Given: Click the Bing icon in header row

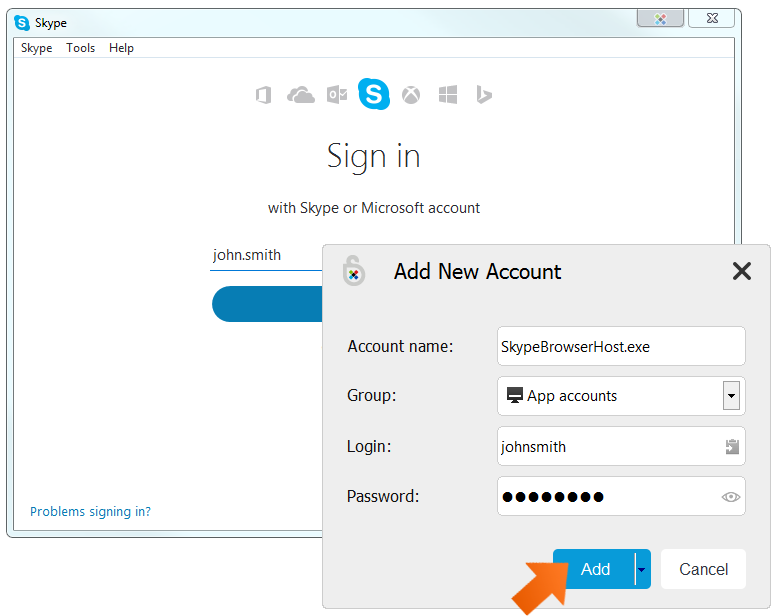Looking at the screenshot, I should (x=483, y=94).
